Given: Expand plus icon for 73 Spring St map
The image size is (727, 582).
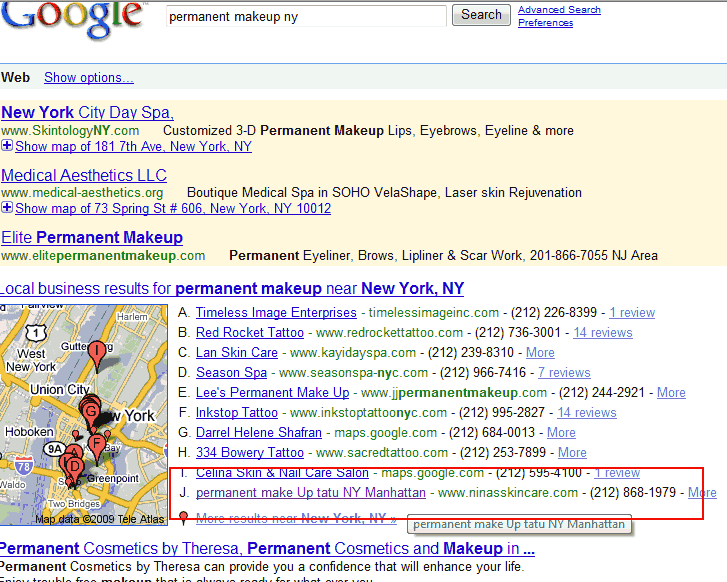Looking at the screenshot, I should click(x=6, y=208).
